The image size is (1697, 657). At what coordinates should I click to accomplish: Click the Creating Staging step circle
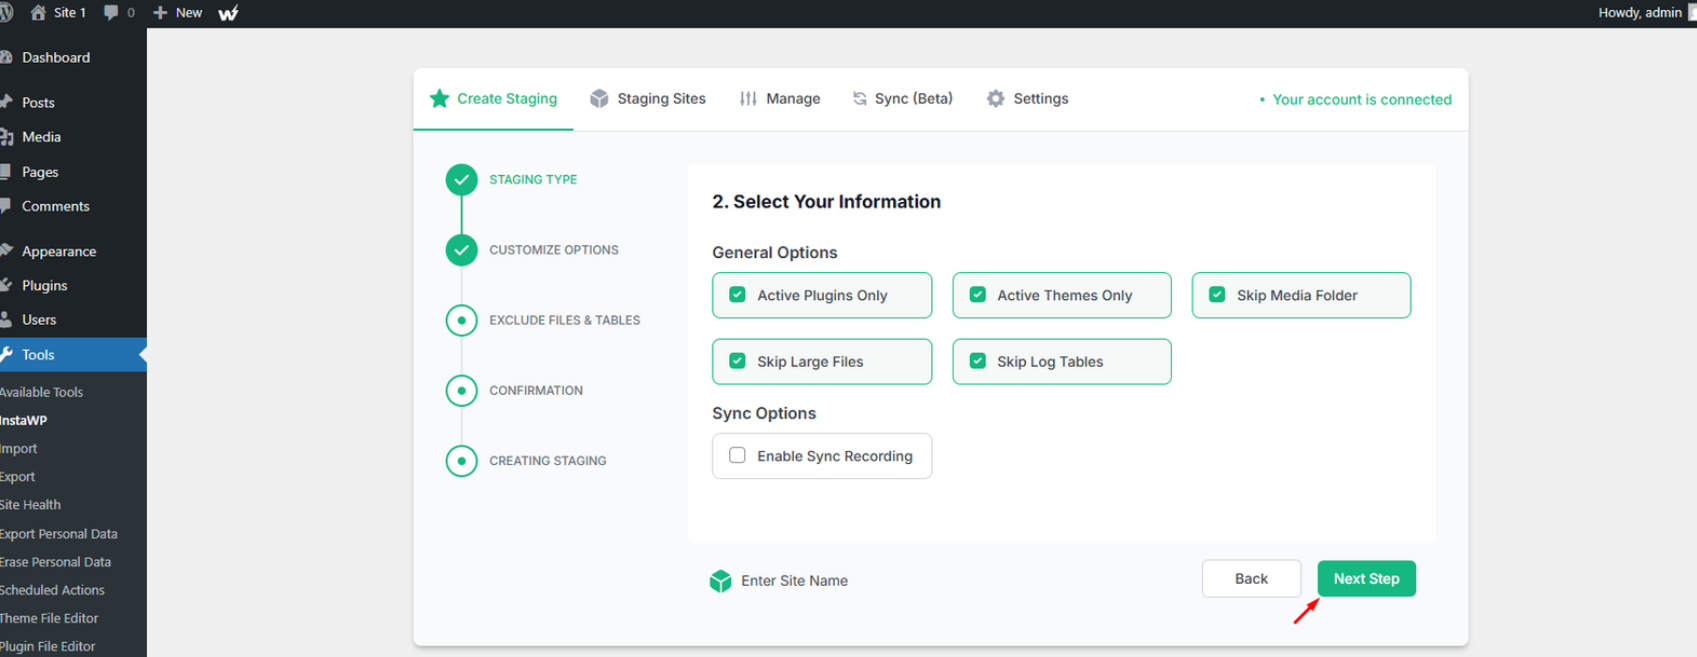pyautogui.click(x=461, y=461)
